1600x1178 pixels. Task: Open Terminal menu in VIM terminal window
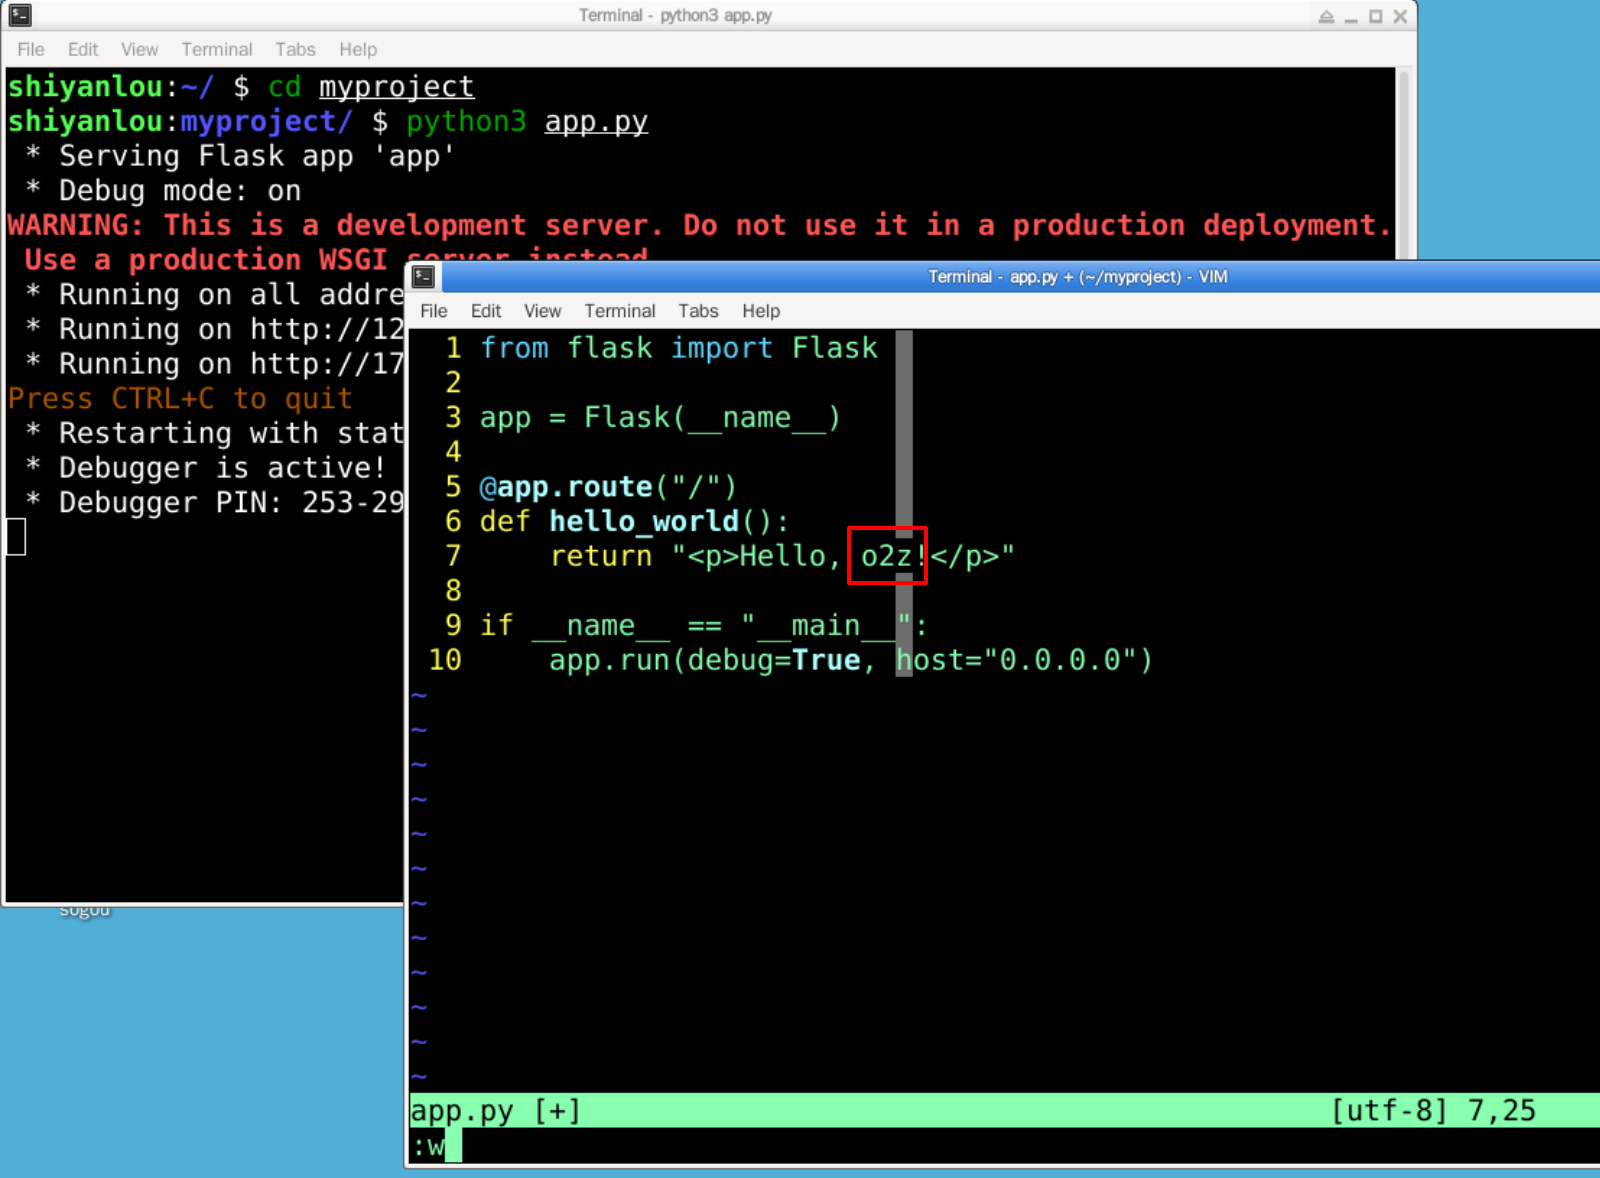tap(620, 311)
